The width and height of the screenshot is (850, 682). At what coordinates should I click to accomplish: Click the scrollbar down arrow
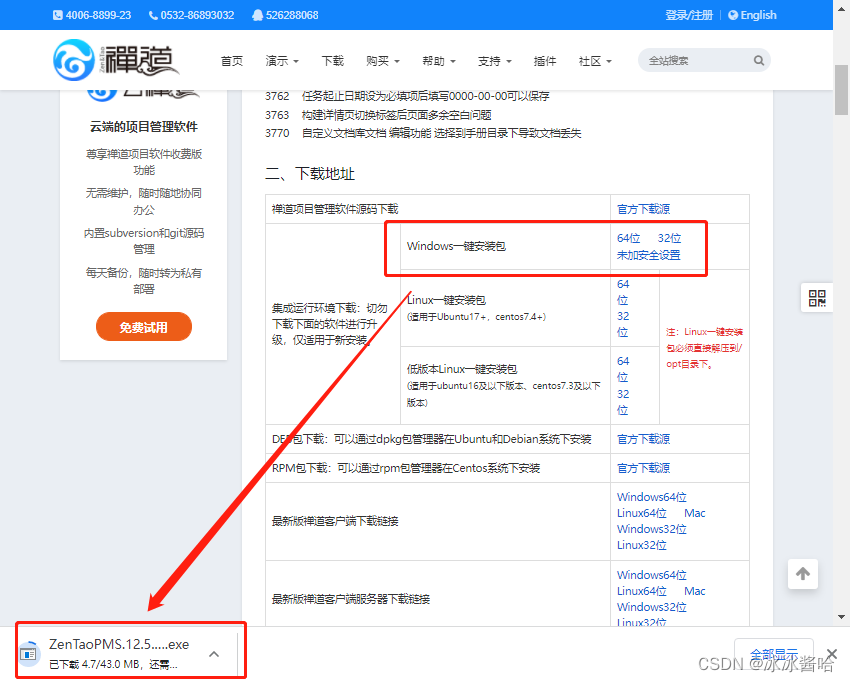pyautogui.click(x=841, y=617)
